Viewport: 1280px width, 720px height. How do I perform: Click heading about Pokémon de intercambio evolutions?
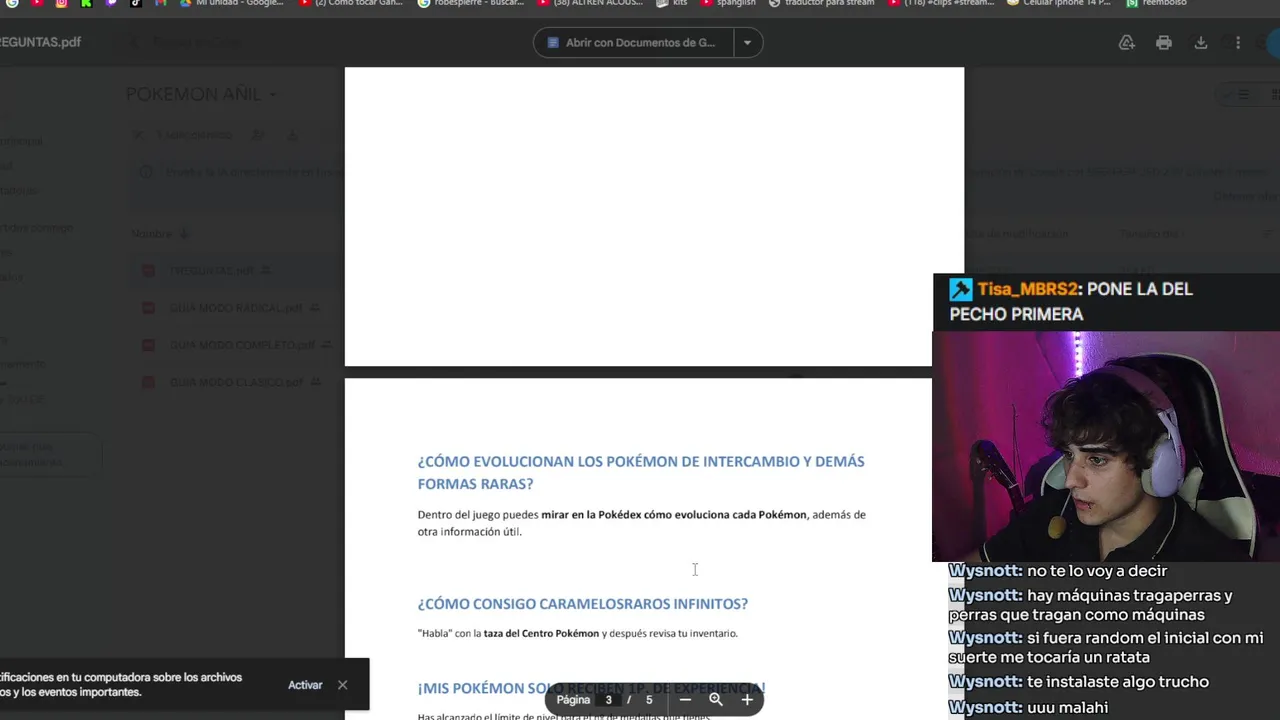641,472
